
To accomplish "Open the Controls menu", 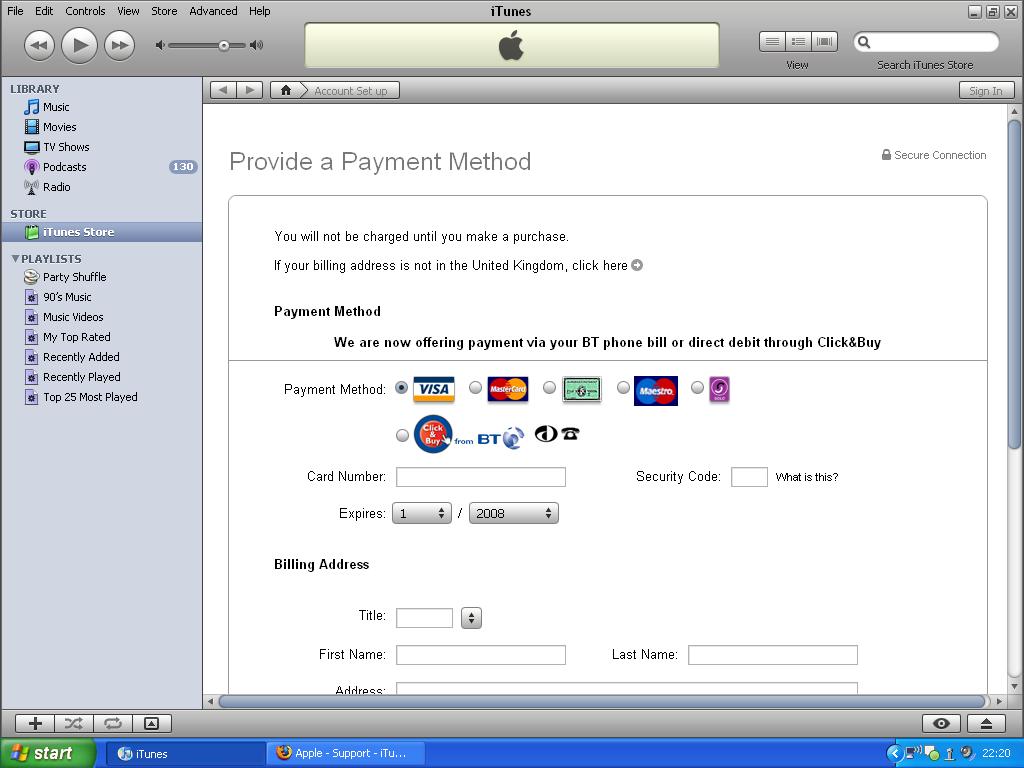I will point(86,11).
